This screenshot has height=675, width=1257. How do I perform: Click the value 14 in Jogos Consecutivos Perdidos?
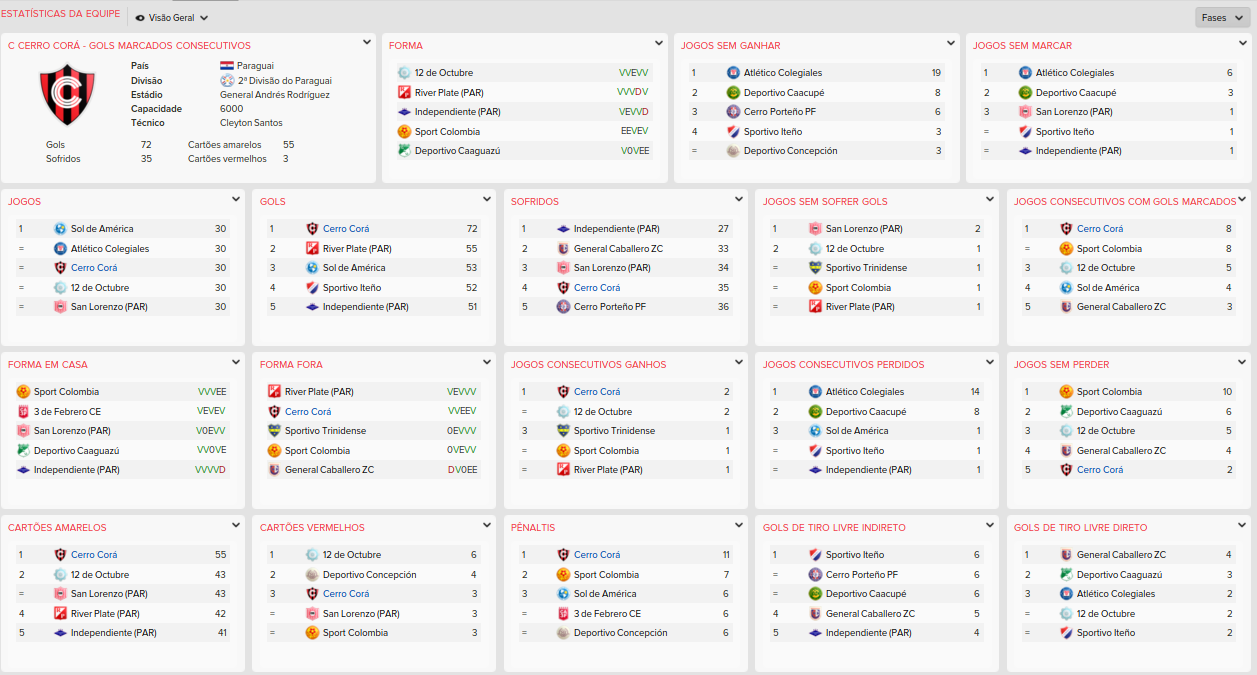click(975, 392)
